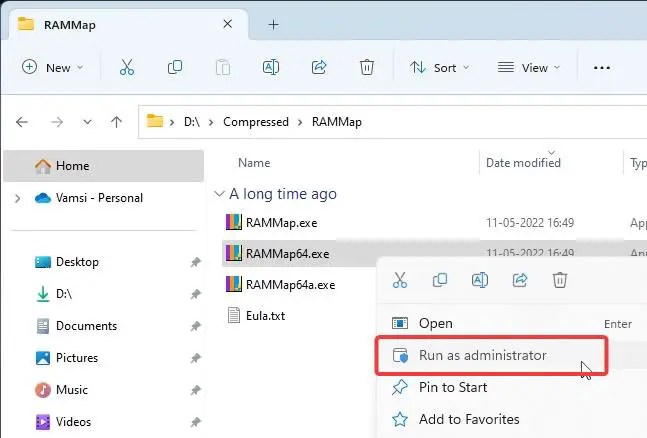Click the Rename icon in the context menu
Image resolution: width=647 pixels, height=438 pixels.
(479, 280)
